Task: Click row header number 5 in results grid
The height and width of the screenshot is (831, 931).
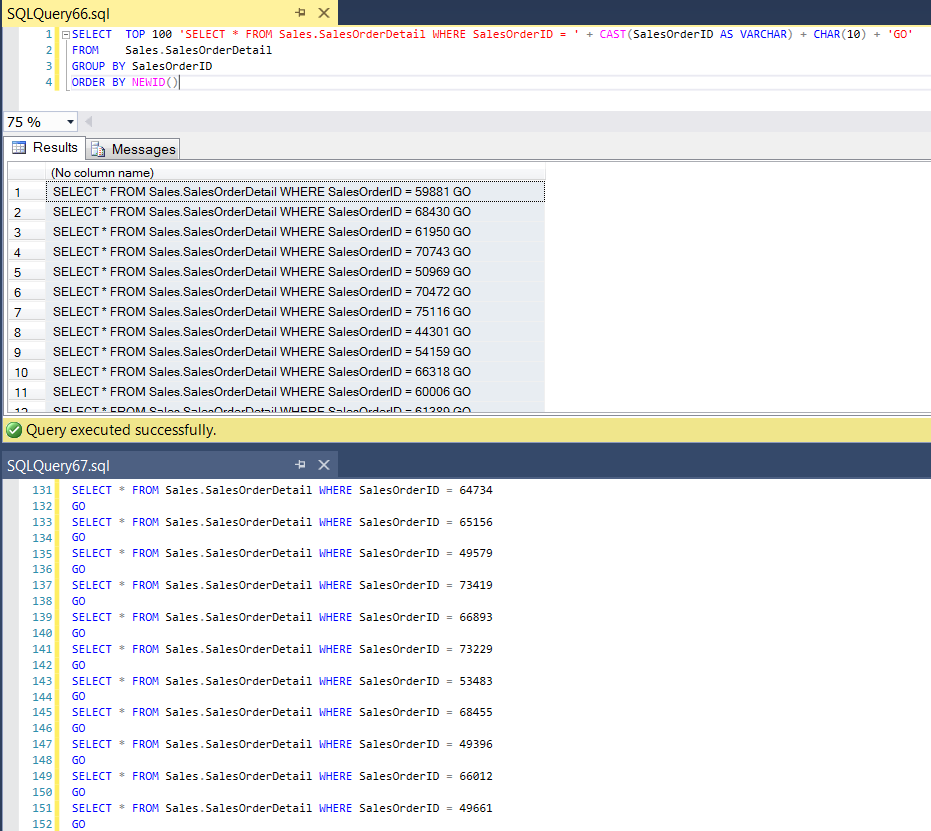Action: point(27,272)
